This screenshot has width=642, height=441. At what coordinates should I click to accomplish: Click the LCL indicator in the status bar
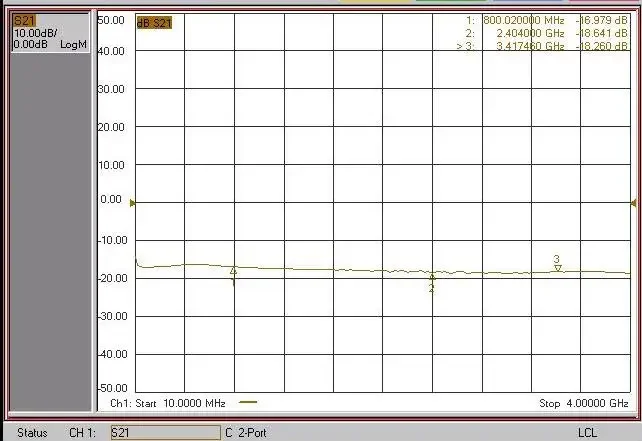[x=588, y=433]
